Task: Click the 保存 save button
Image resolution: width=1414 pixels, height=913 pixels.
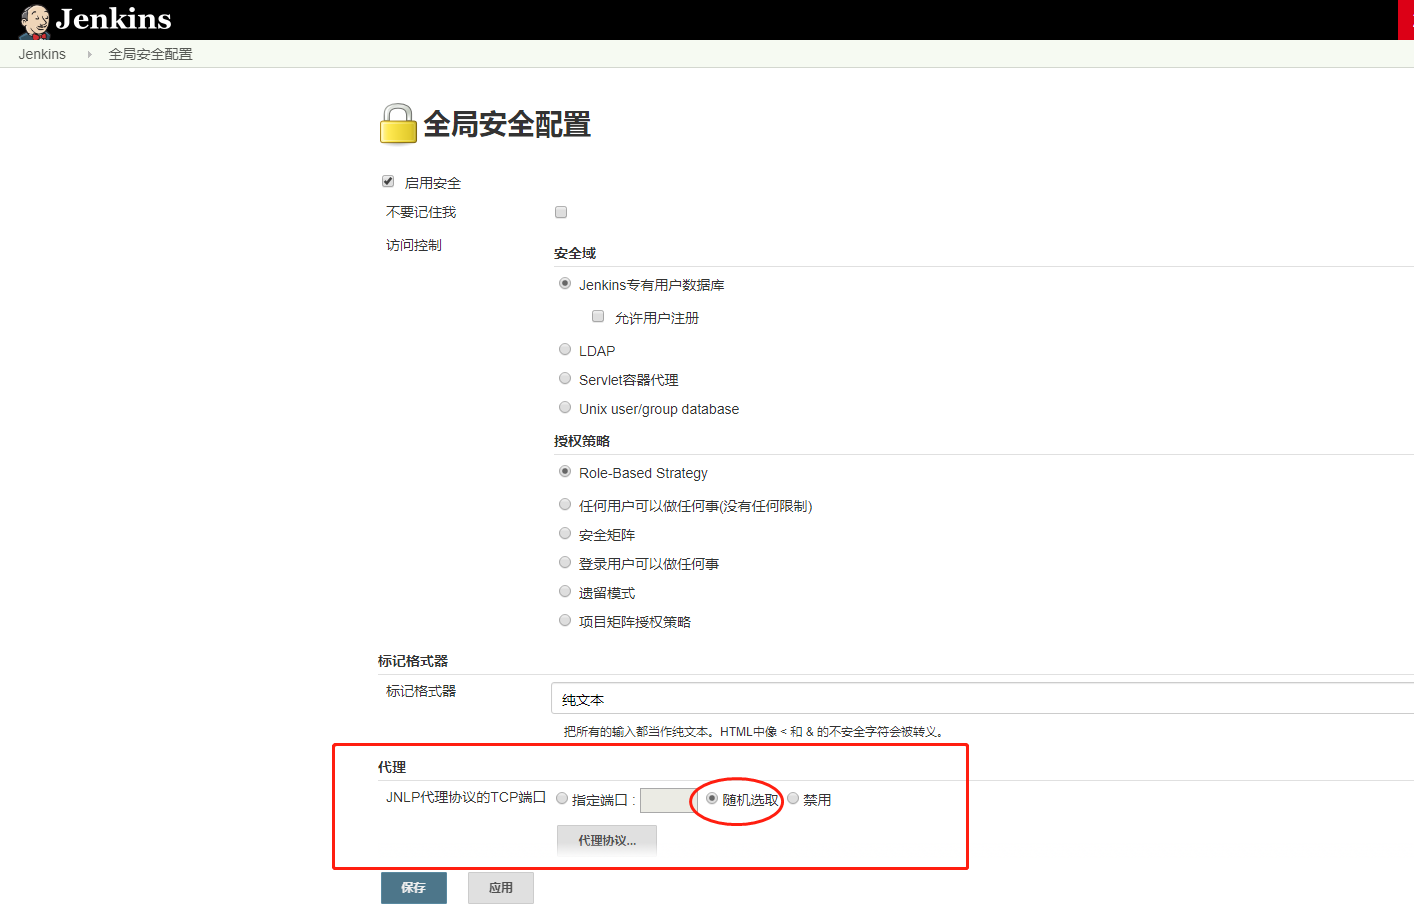Action: [x=414, y=888]
